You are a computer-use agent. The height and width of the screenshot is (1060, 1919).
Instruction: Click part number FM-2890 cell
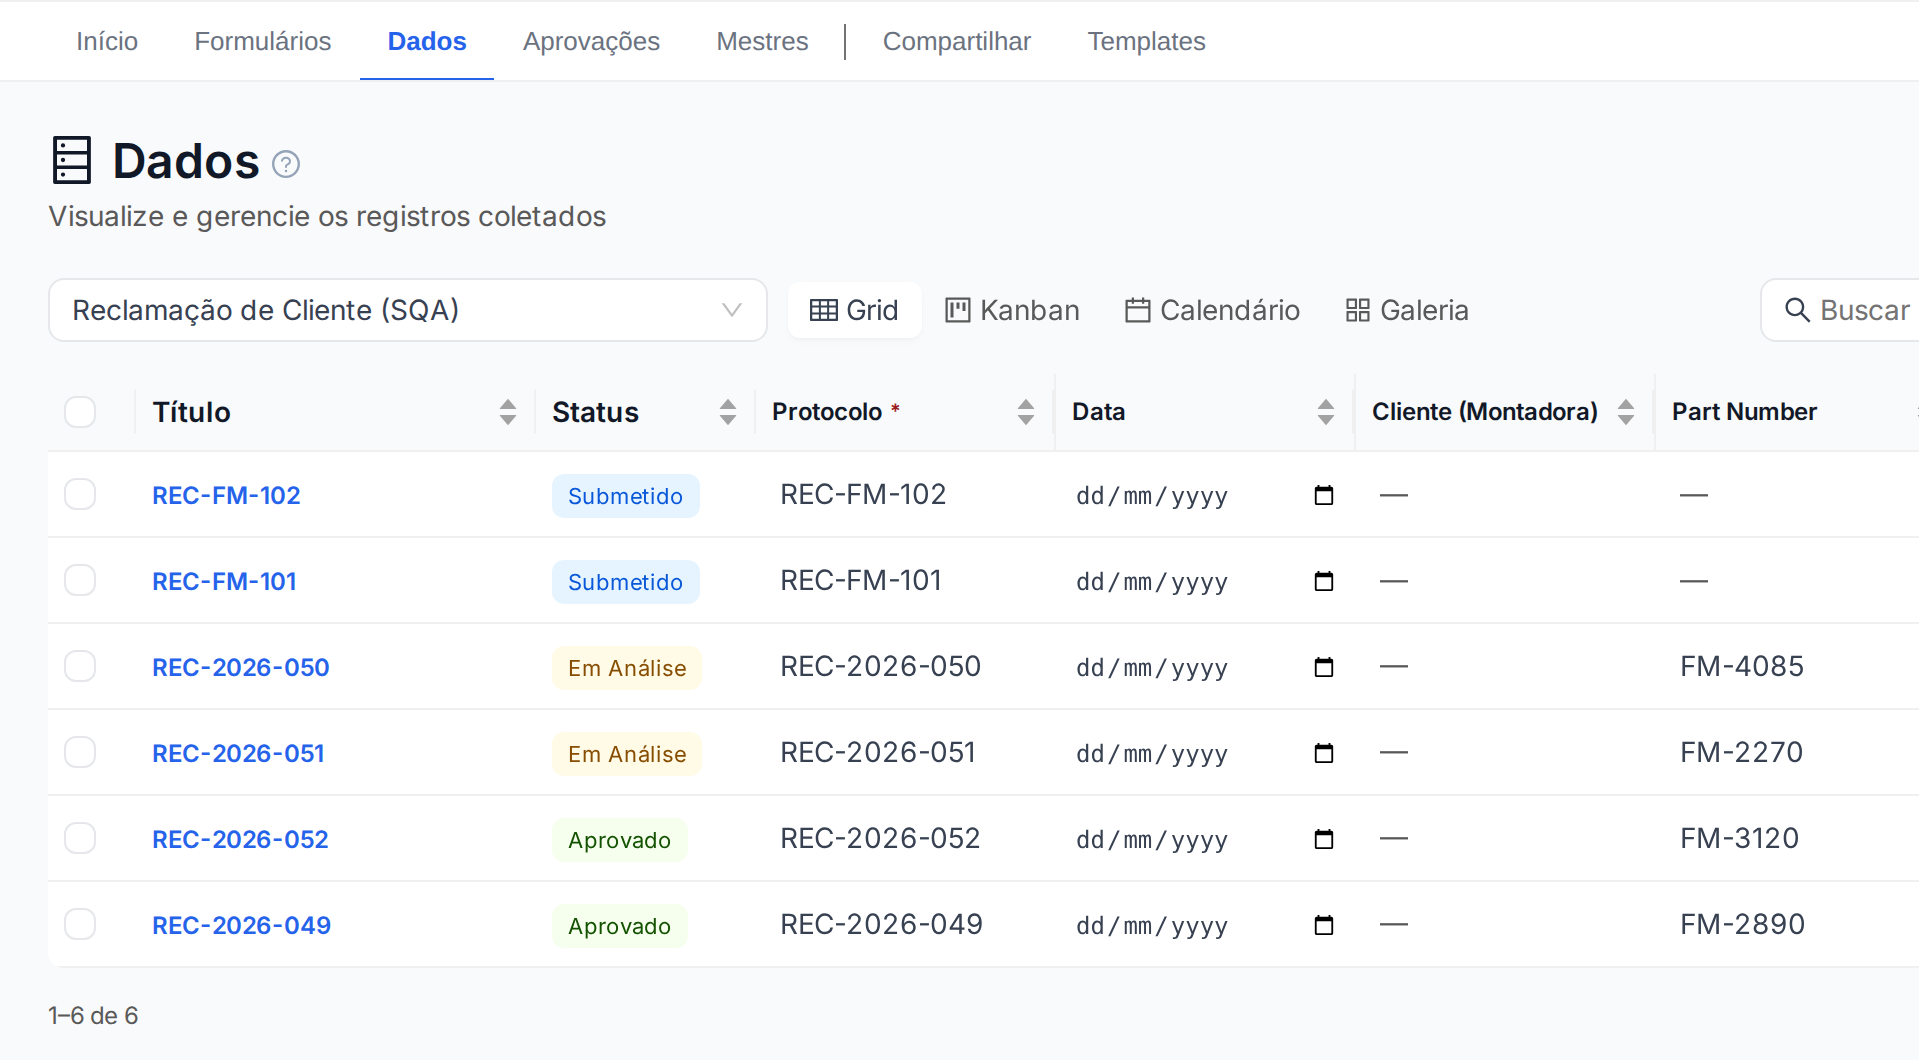1742,924
